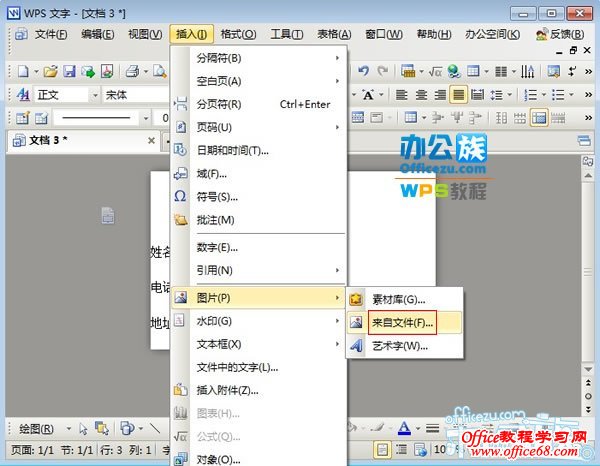Screen dimensions: 600x466
Task: Open the 办公空间(K) menu
Action: 492,34
